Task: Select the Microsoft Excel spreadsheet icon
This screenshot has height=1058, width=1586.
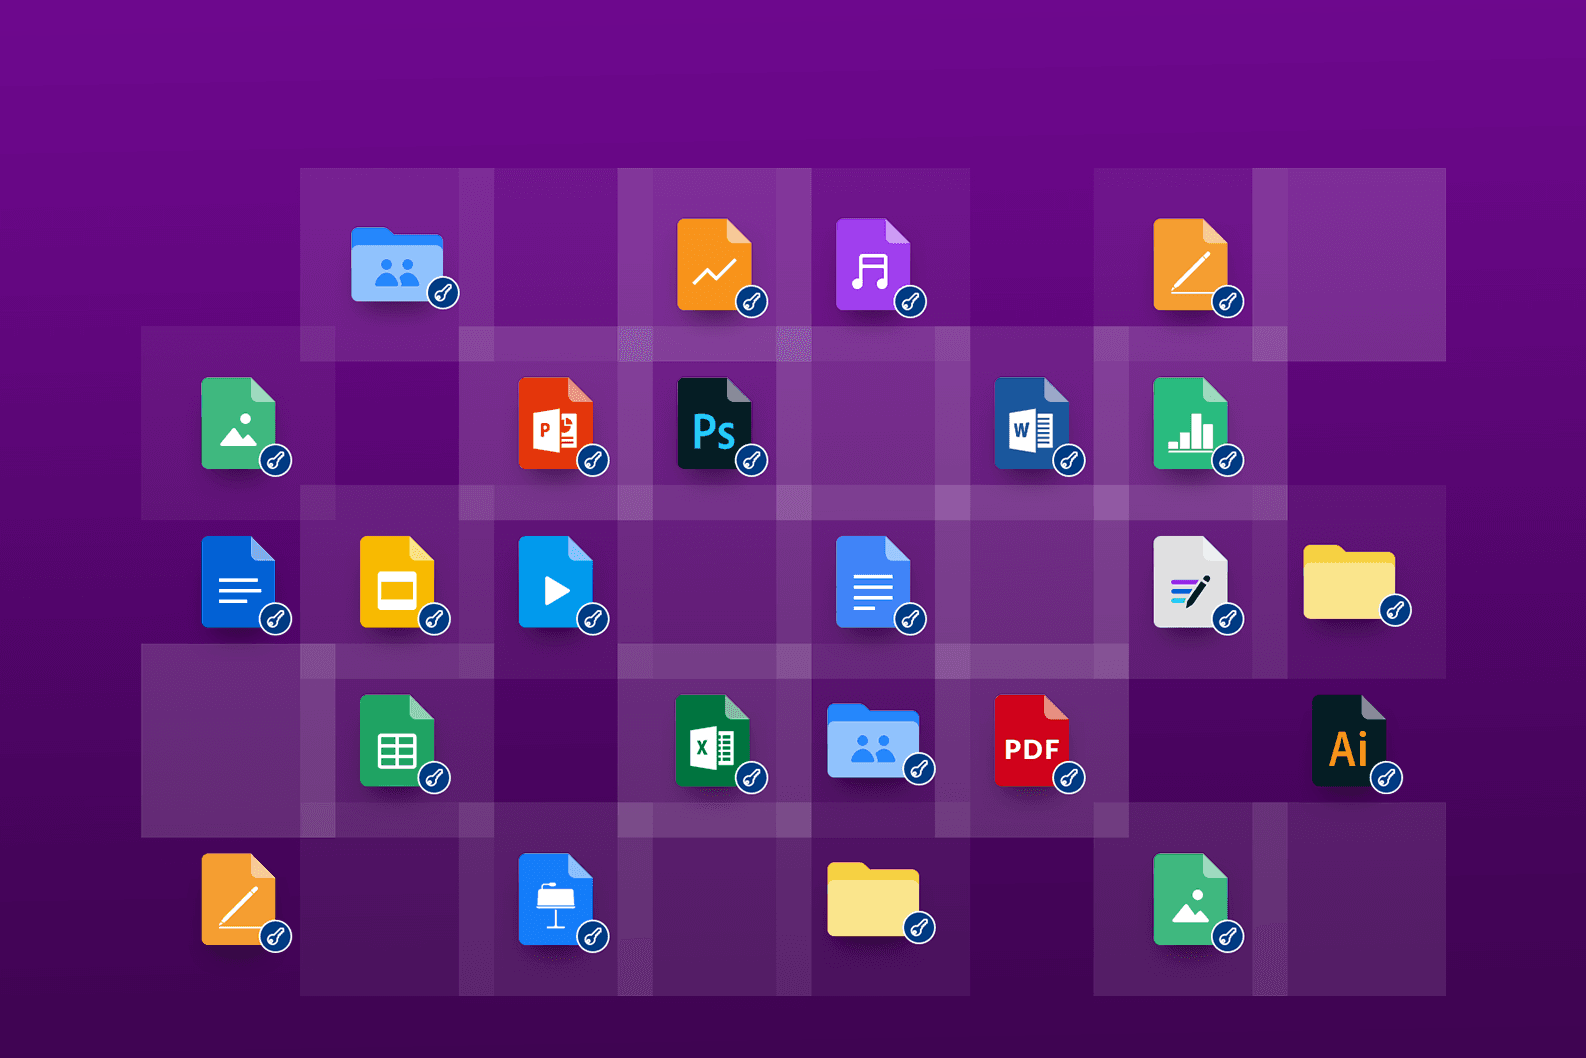Action: pyautogui.click(x=714, y=740)
